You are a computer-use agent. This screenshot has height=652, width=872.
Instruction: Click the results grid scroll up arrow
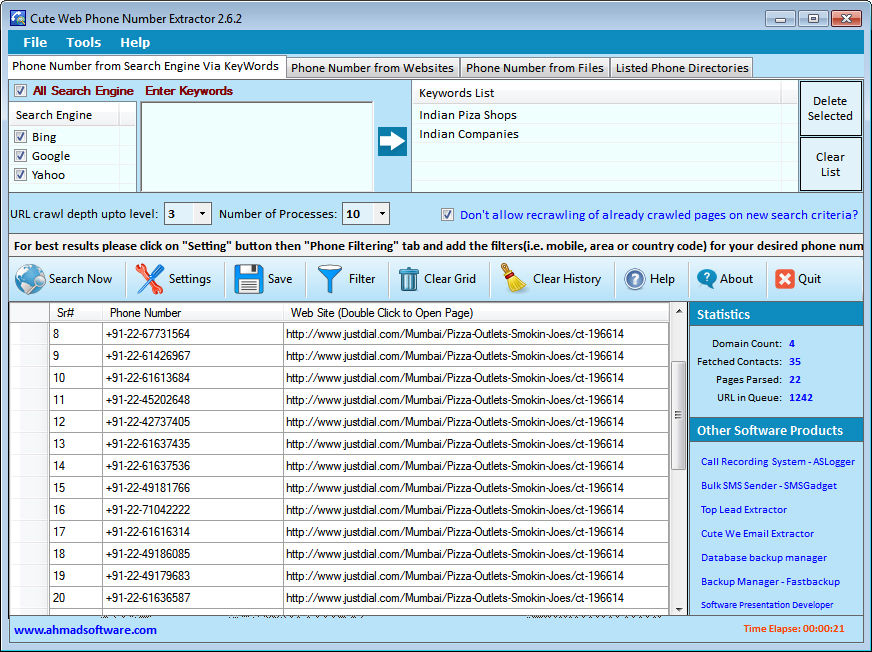(x=678, y=312)
